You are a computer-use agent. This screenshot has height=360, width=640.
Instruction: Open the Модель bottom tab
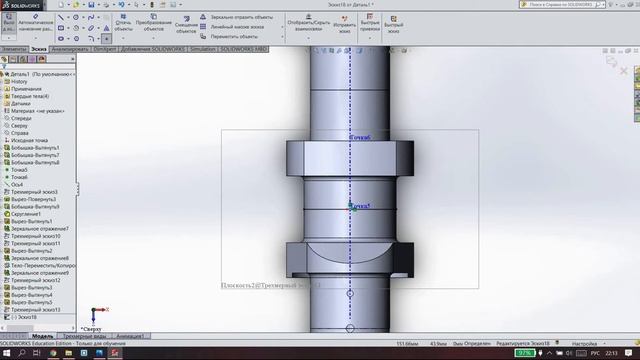pyautogui.click(x=42, y=336)
